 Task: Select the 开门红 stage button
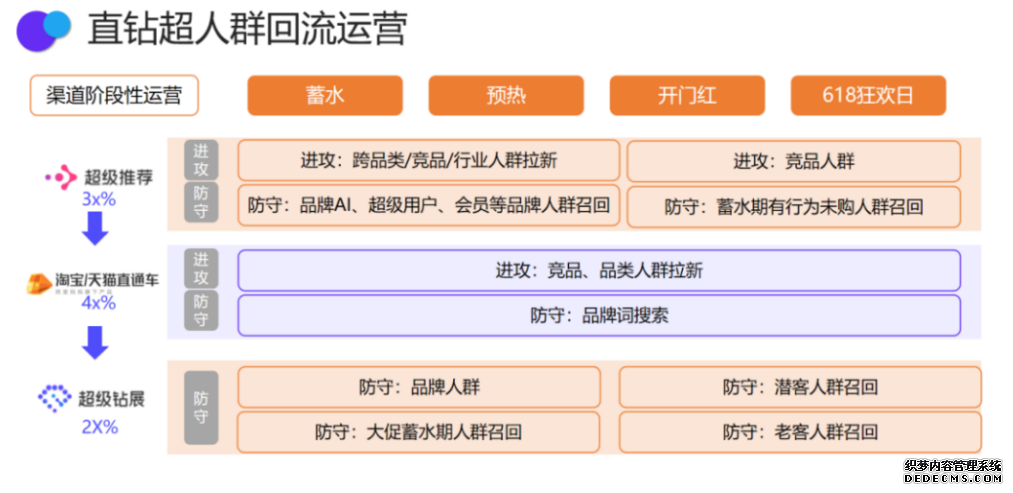(x=687, y=96)
